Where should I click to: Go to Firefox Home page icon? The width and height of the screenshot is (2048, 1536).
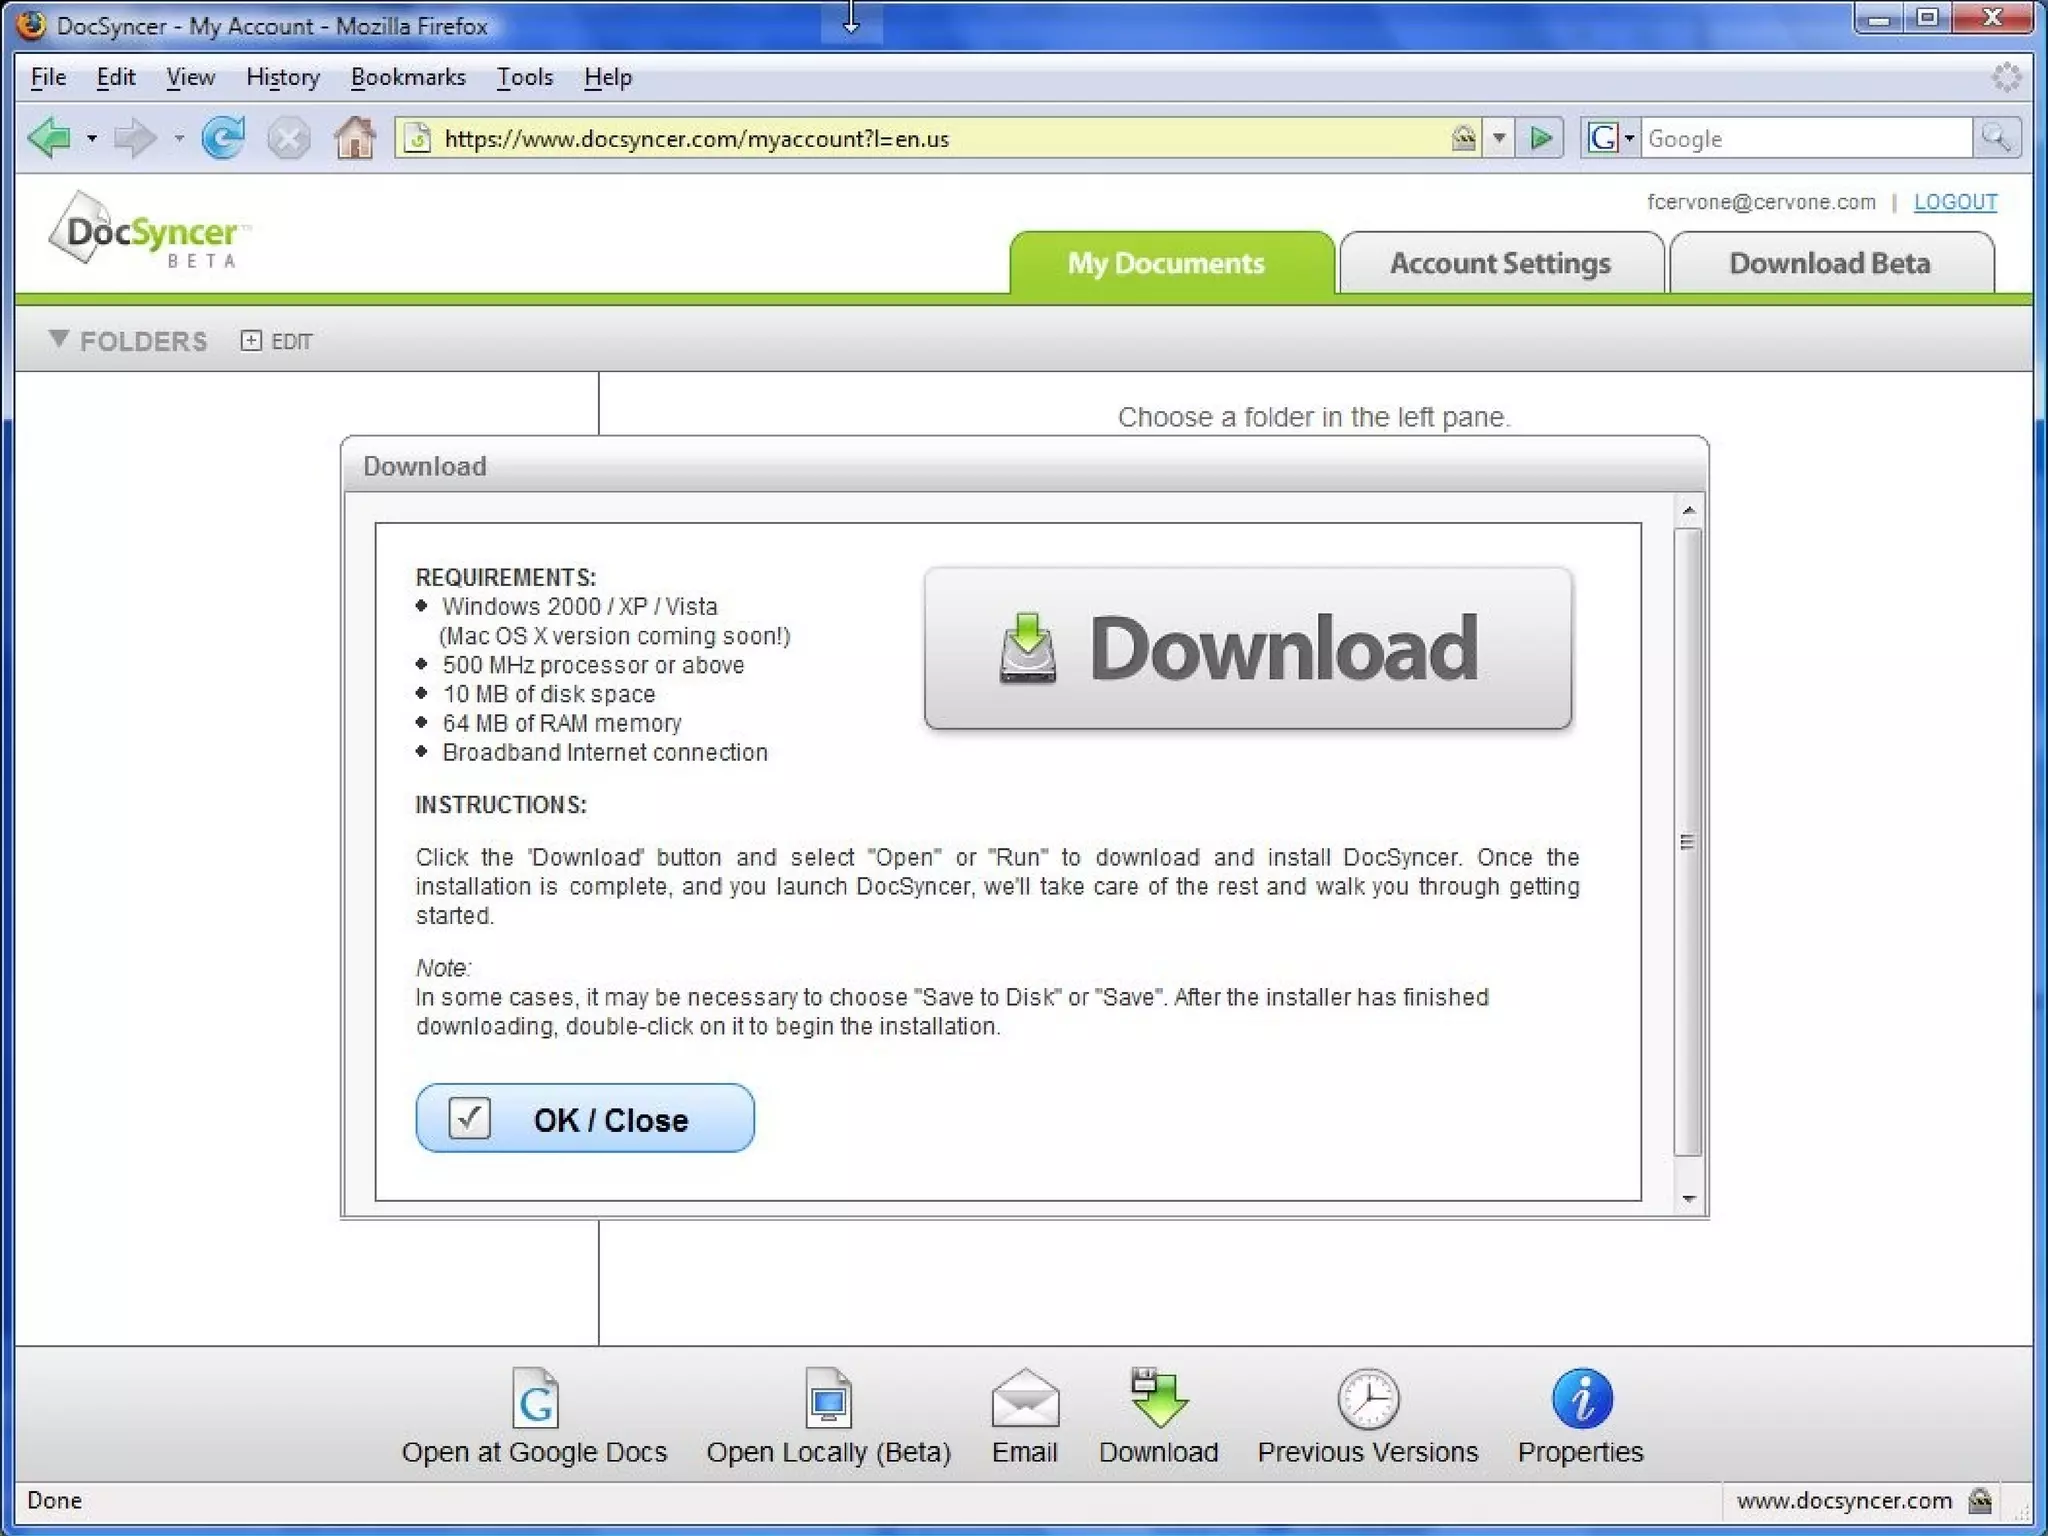(x=354, y=138)
